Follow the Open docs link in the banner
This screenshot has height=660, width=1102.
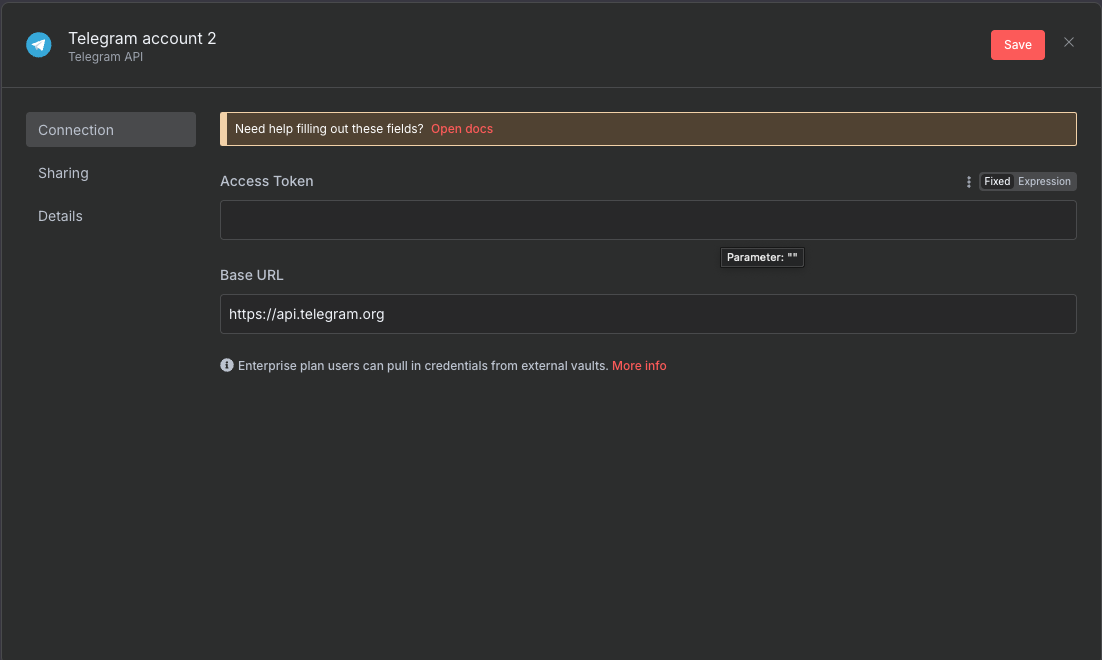(461, 128)
